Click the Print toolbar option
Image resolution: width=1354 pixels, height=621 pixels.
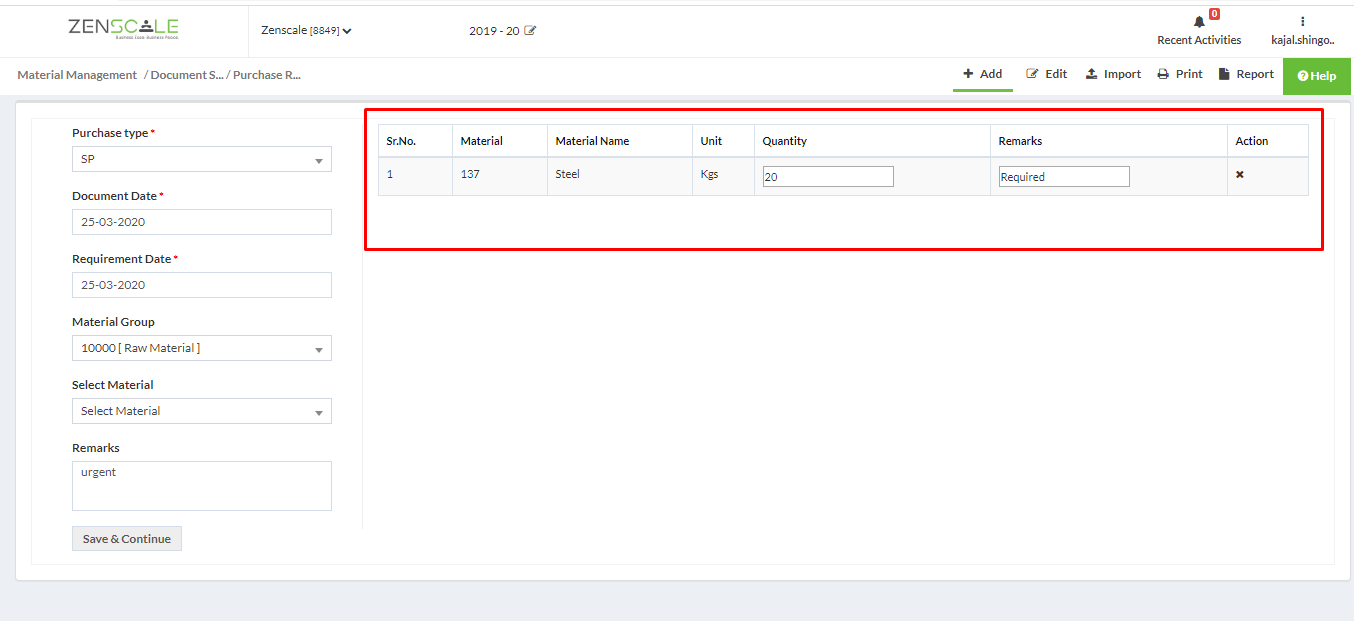[x=1180, y=74]
